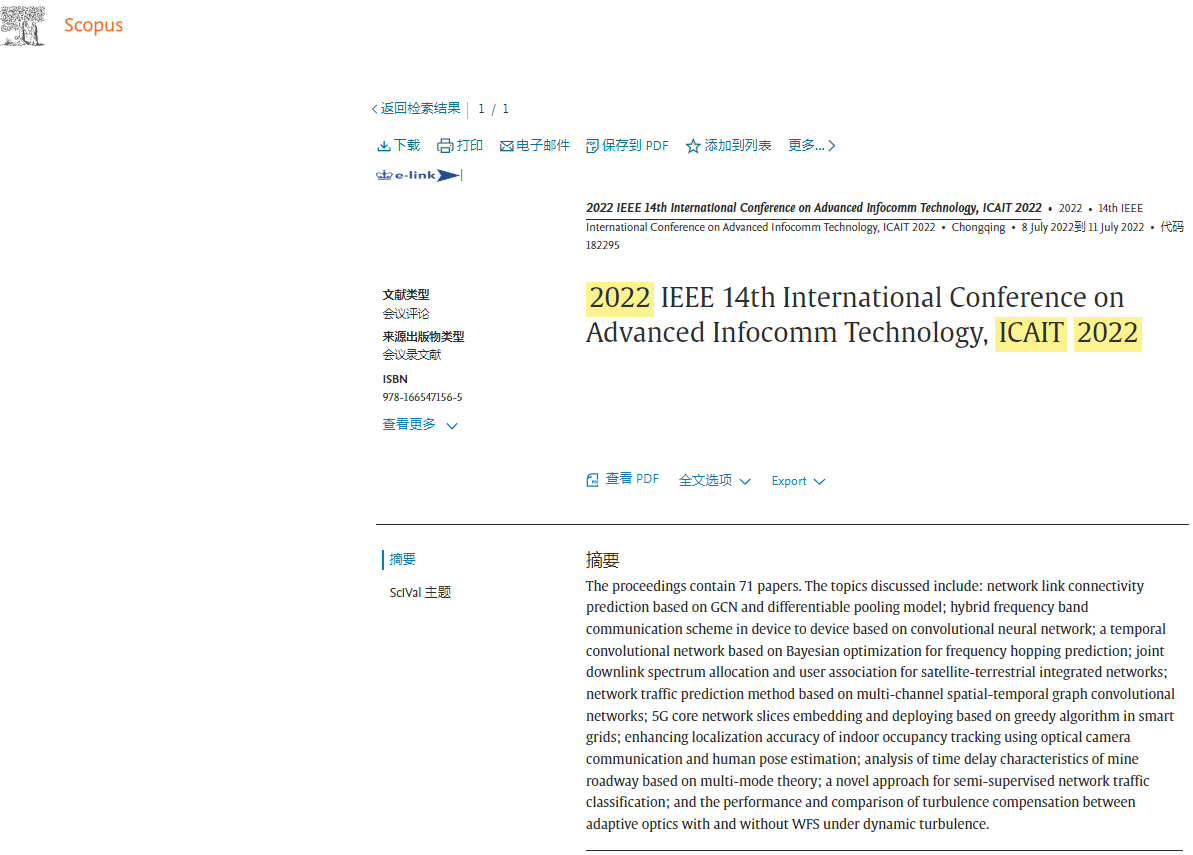Image resolution: width=1193 pixels, height=855 pixels.
Task: Click the 保存到 PDF text label
Action: (x=635, y=145)
